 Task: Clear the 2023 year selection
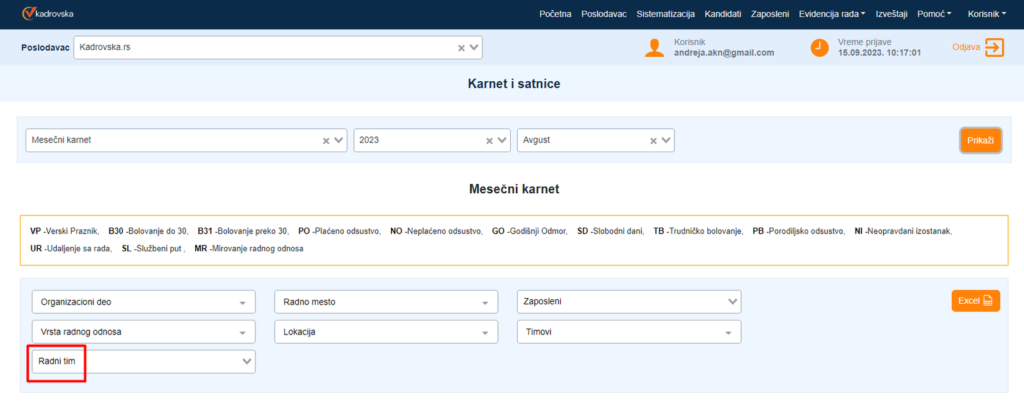pos(490,141)
